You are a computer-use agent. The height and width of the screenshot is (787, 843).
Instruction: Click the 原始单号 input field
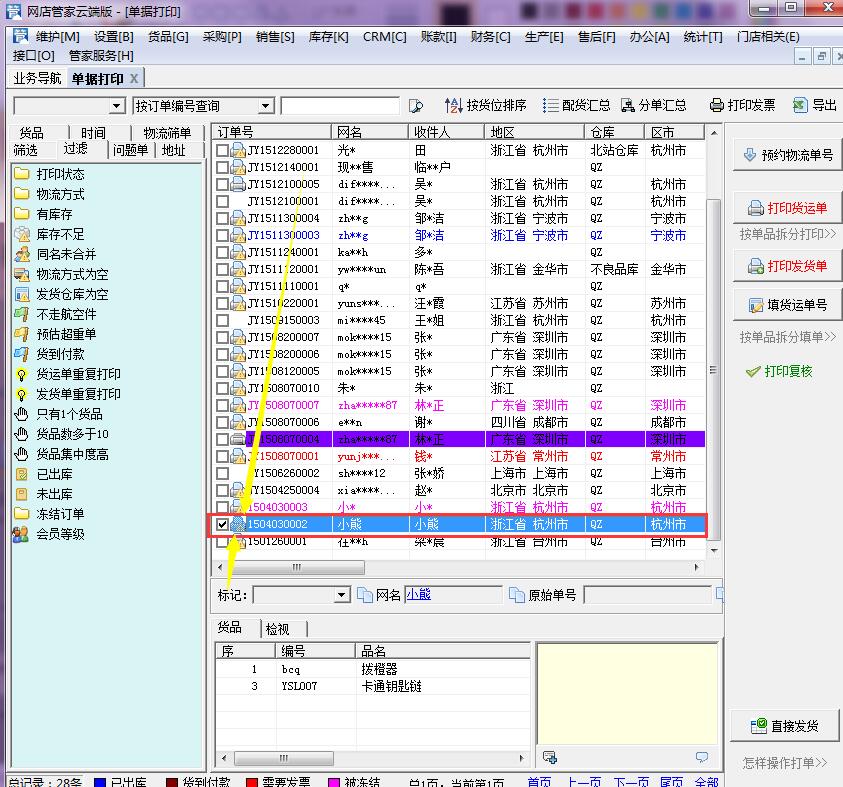647,595
